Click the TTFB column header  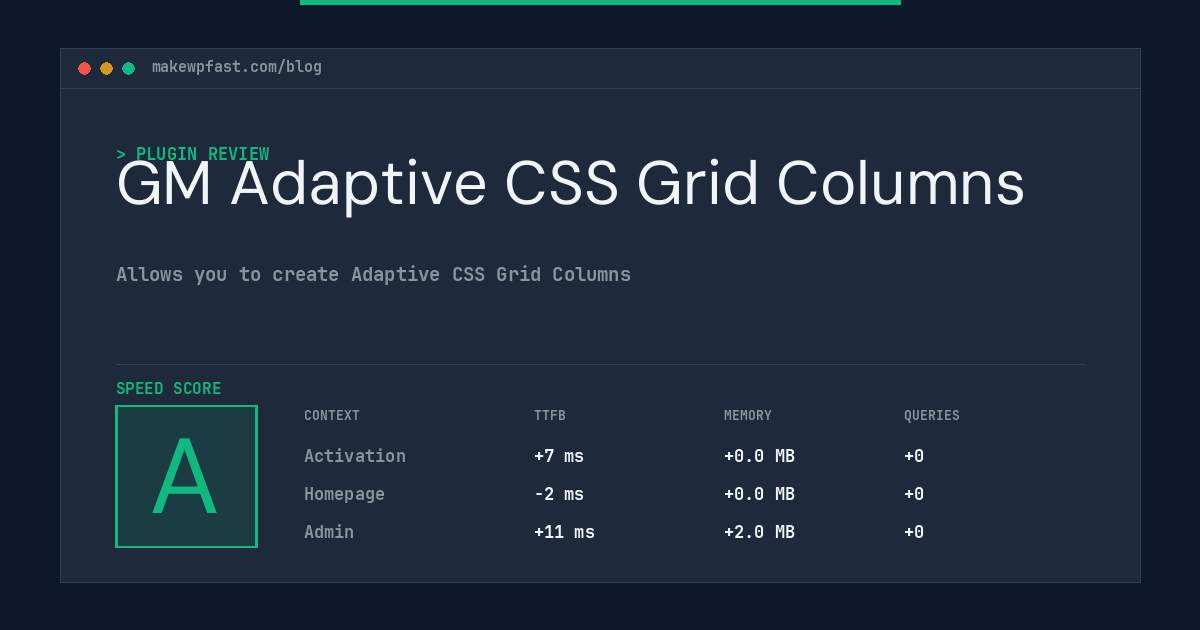coord(550,416)
